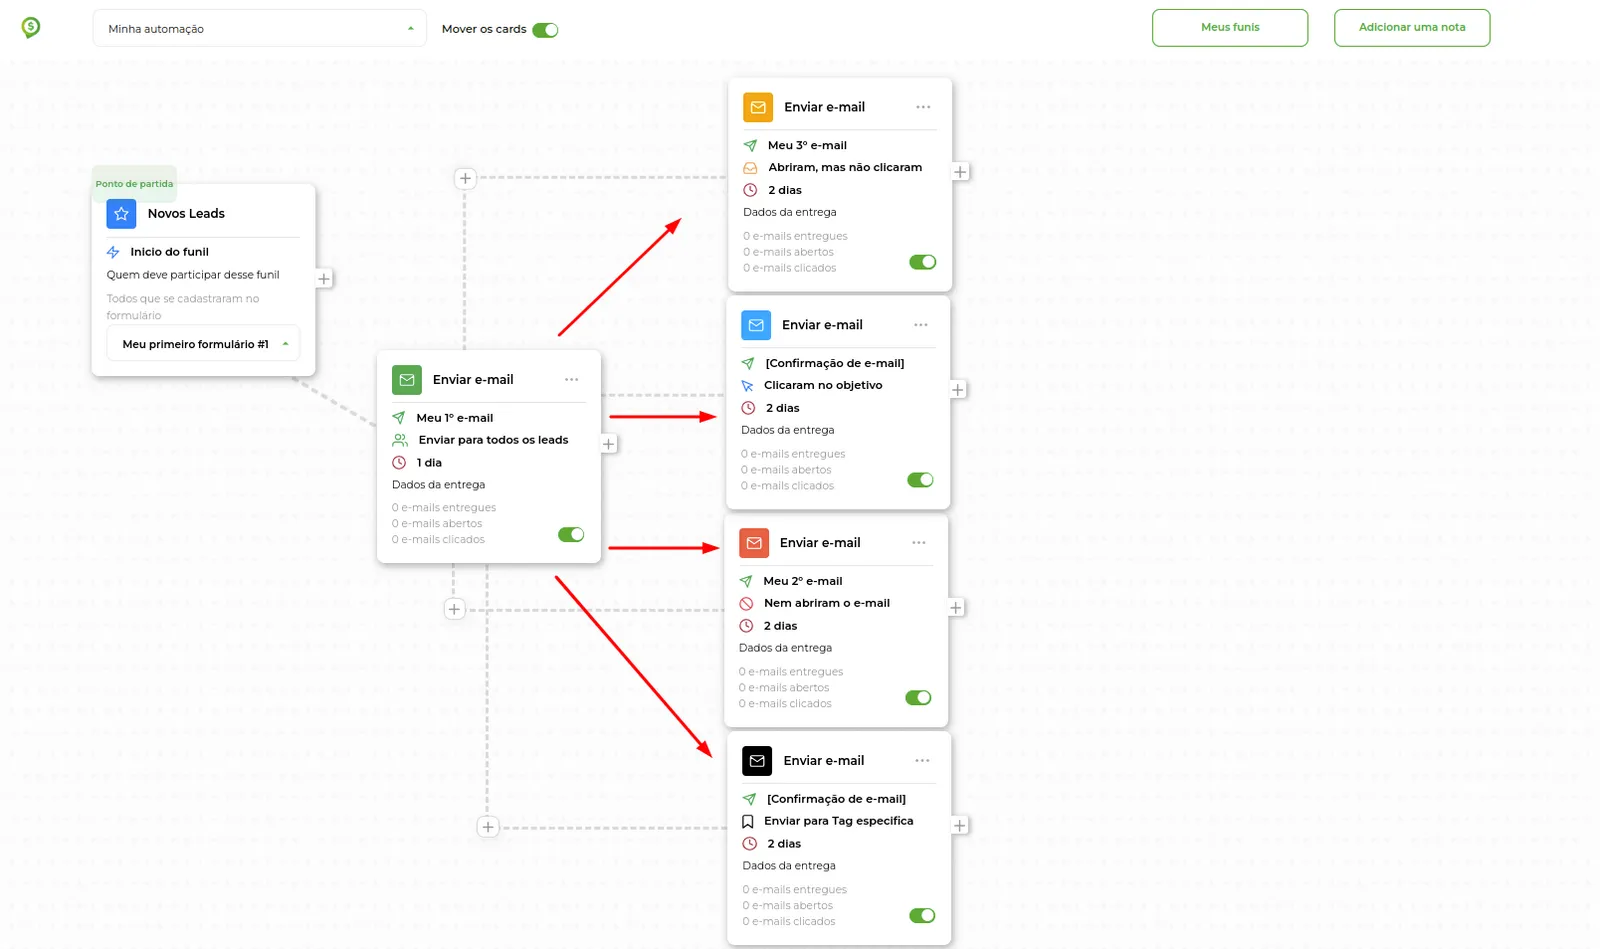The width and height of the screenshot is (1600, 949).
Task: Select the Novos Leads card title
Action: pyautogui.click(x=186, y=214)
